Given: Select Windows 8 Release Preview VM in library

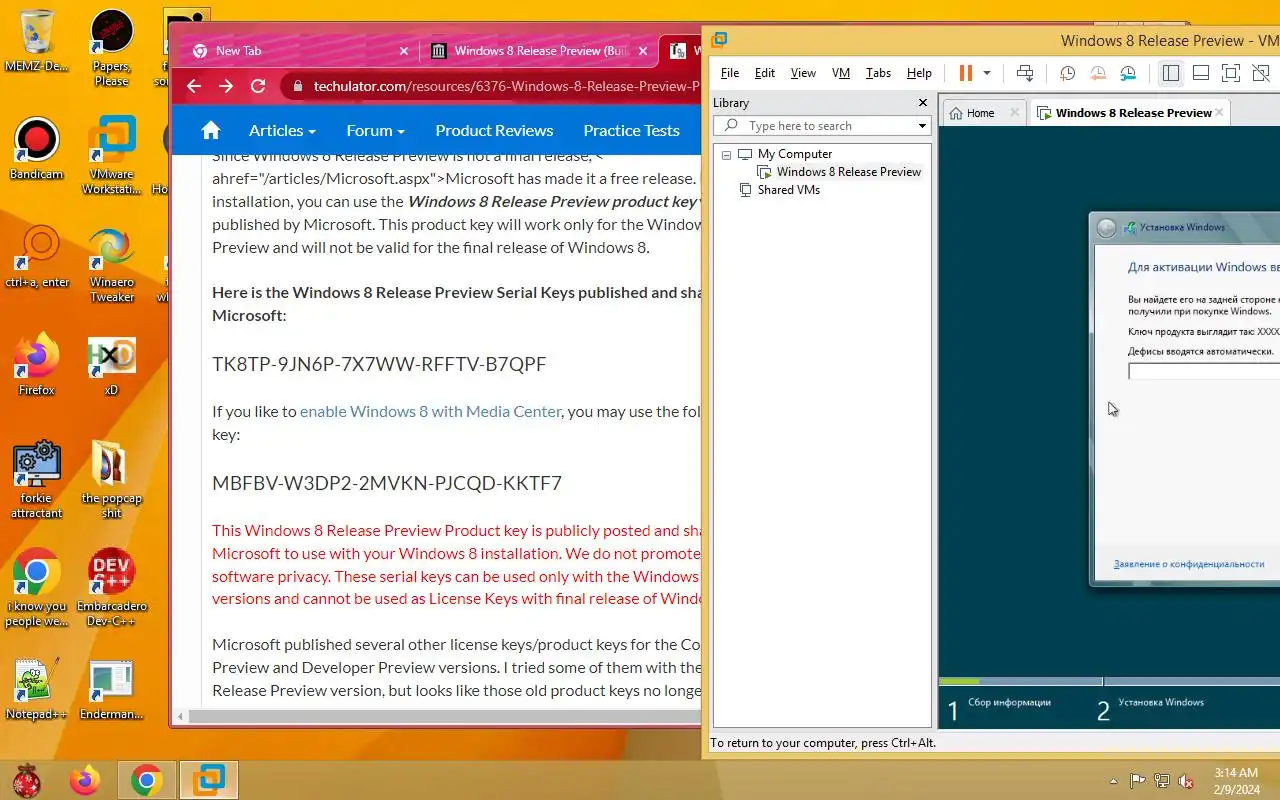Looking at the screenshot, I should point(849,172).
